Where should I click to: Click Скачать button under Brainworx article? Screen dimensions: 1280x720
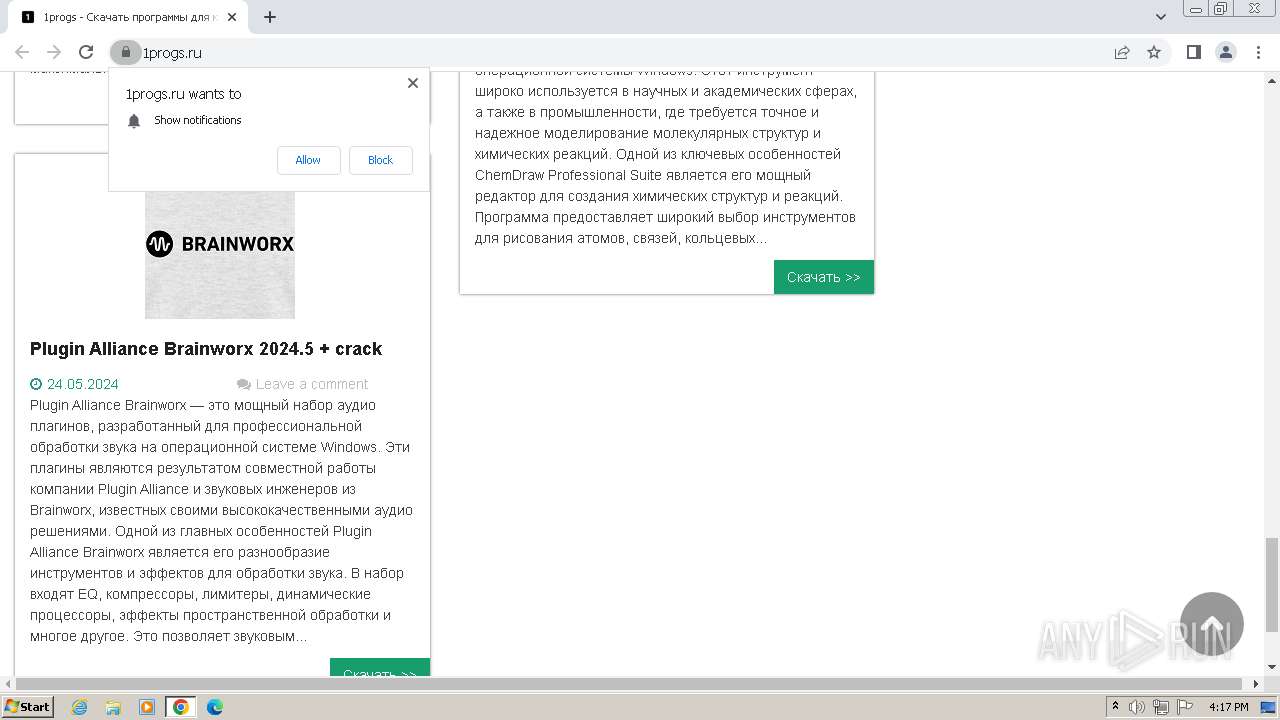(380, 668)
